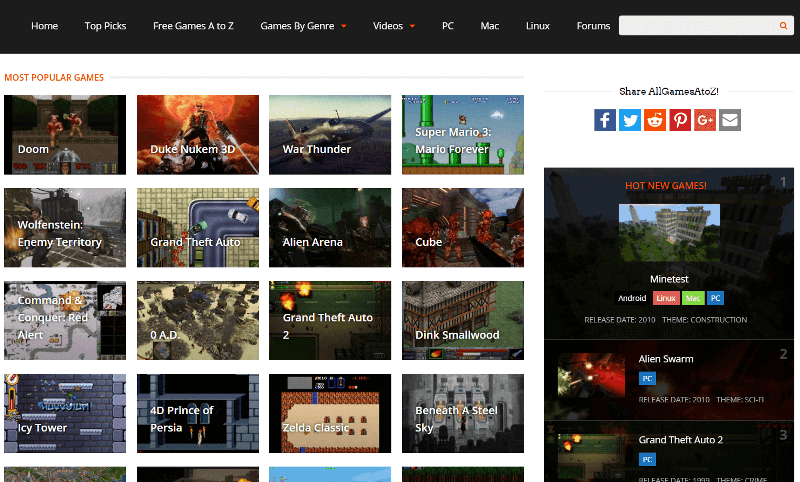Open the Alien Swarm title link

666,359
